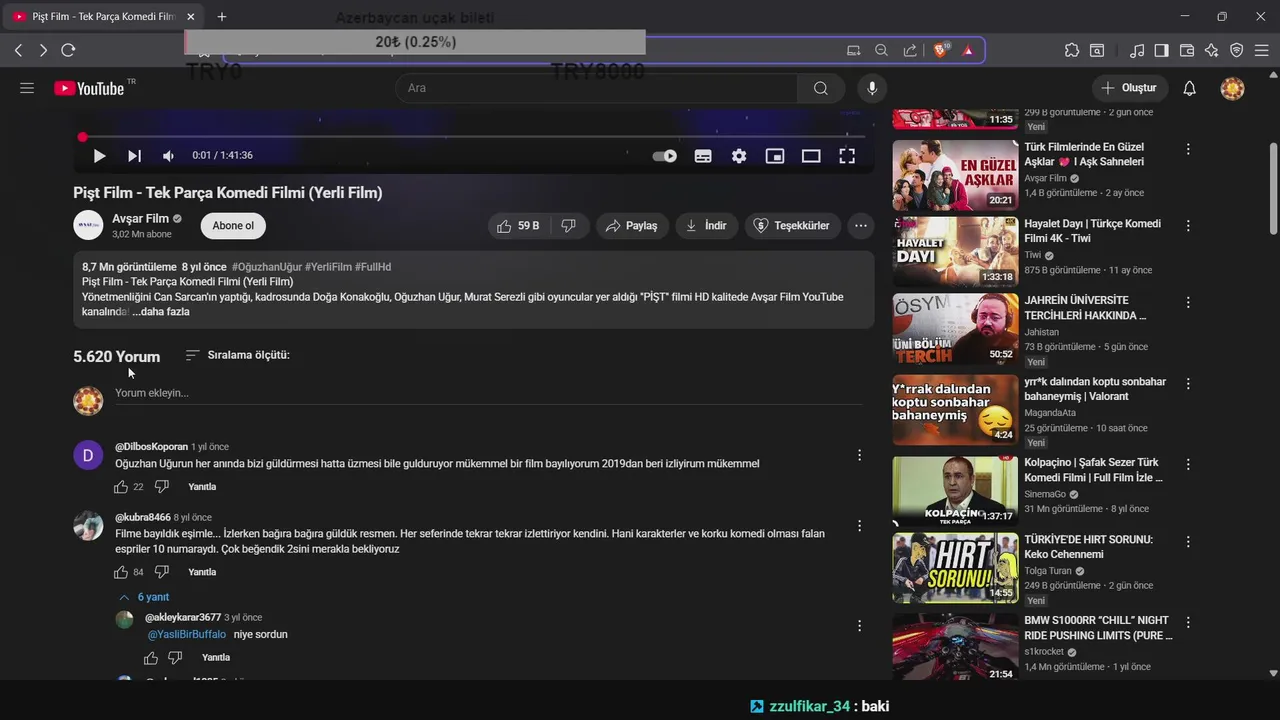Open more actions below the video
1280x720 pixels.
coord(861,226)
